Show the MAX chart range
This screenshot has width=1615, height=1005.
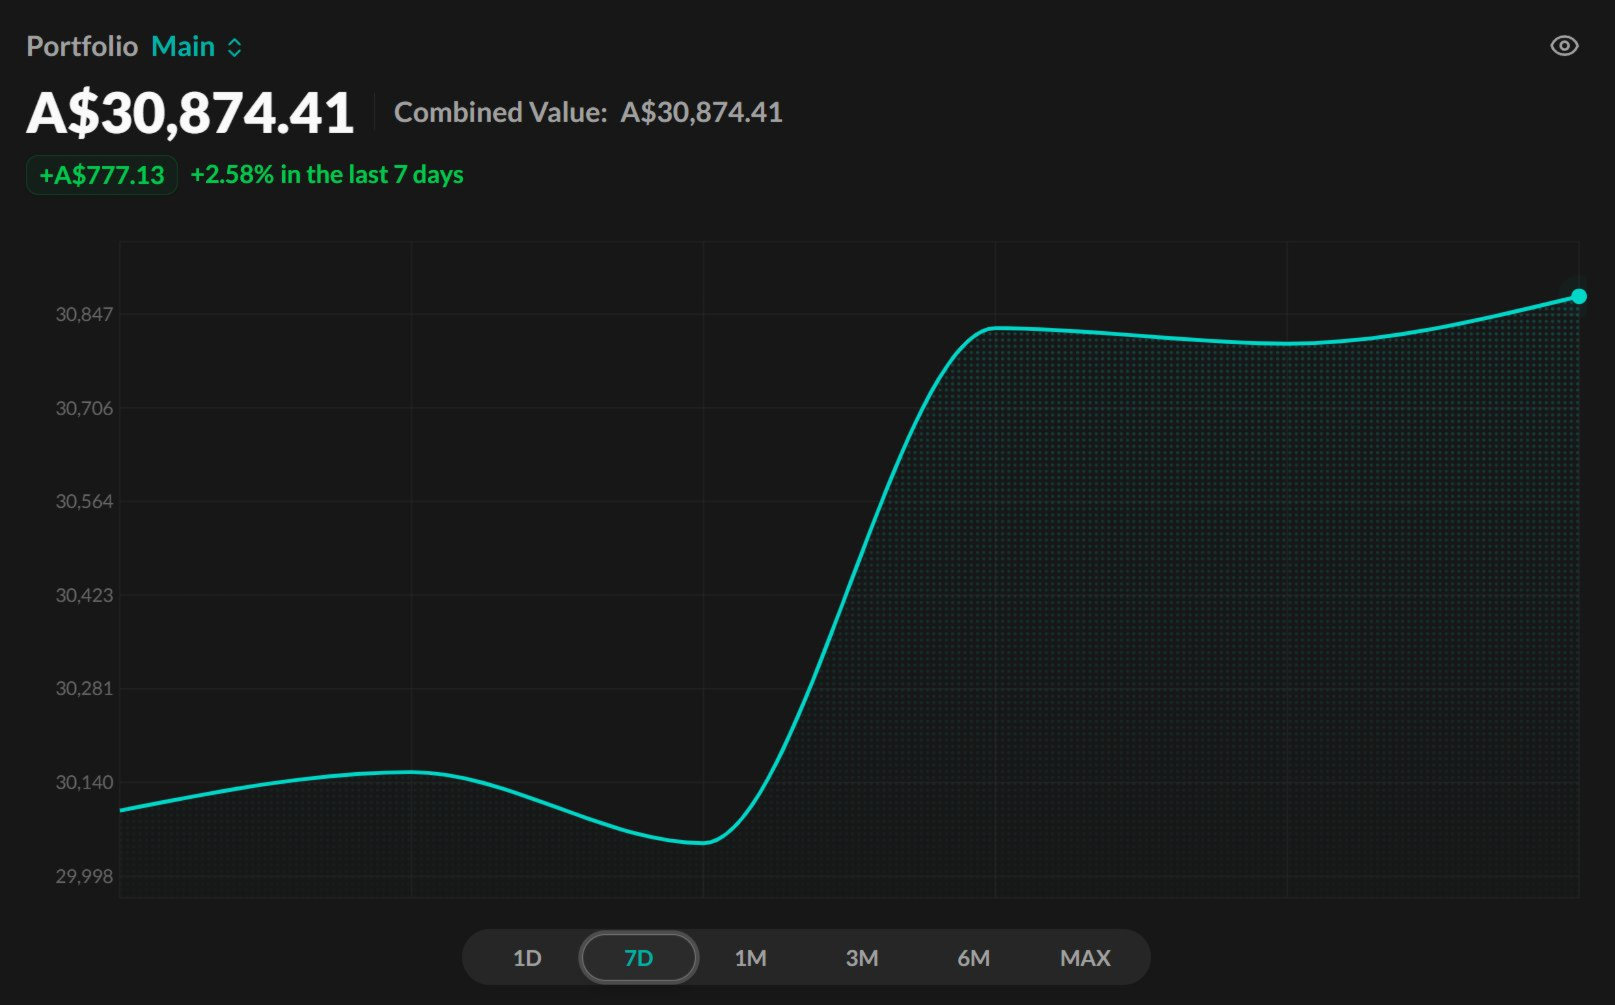pos(1085,958)
